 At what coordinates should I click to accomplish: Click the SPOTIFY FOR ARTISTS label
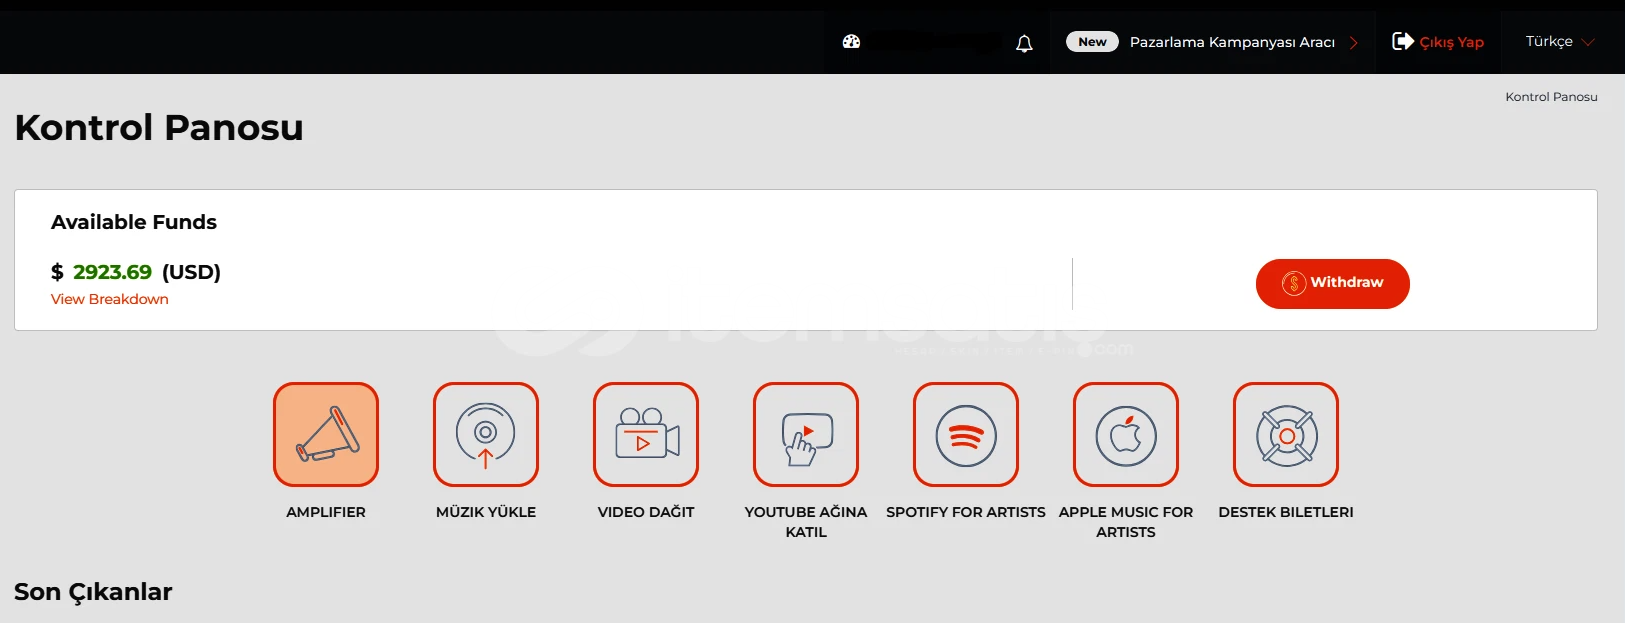tap(966, 512)
